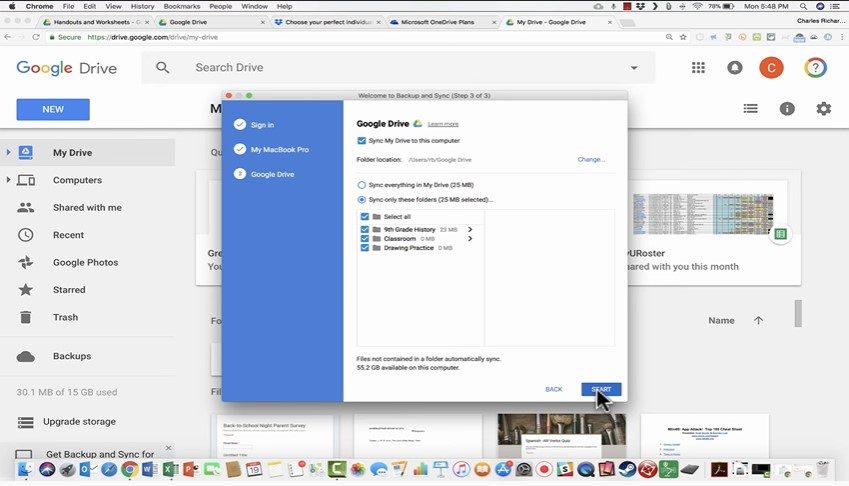Open Microsoft Excel from the Dock
The width and height of the screenshot is (849, 486).
(170, 469)
